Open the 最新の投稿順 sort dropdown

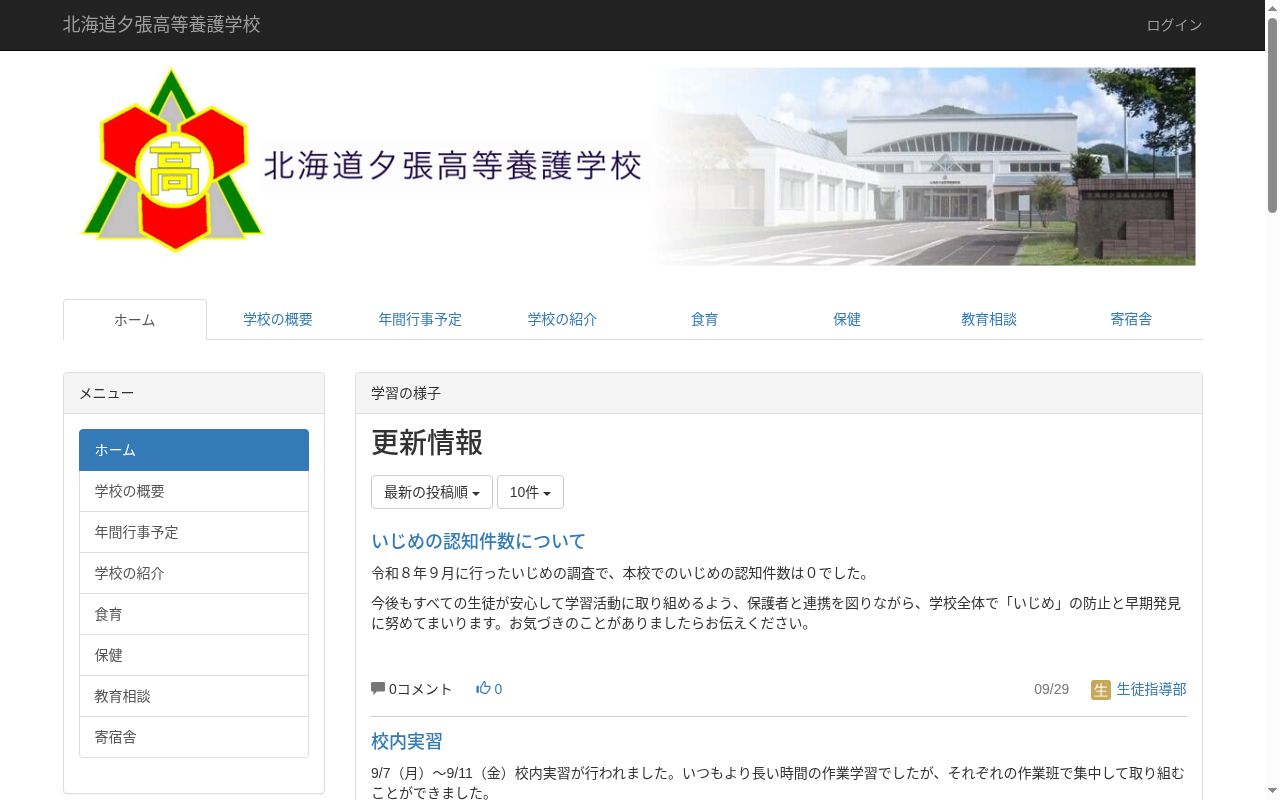point(432,492)
